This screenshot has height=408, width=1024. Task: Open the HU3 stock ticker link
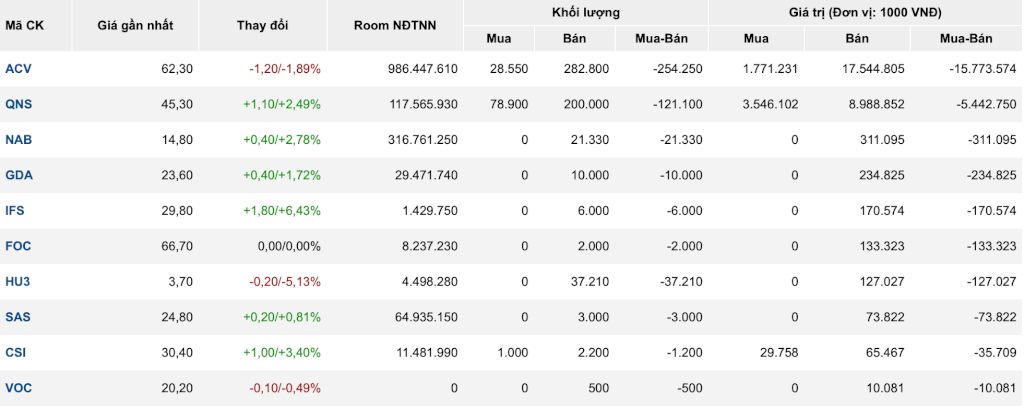(x=18, y=281)
